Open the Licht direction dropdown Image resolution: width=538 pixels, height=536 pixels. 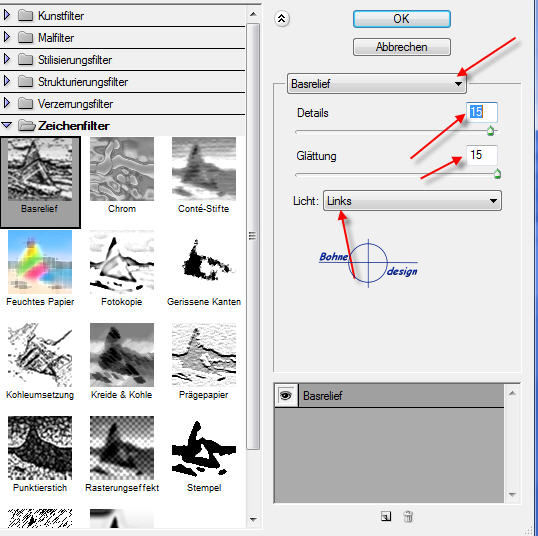coord(412,201)
